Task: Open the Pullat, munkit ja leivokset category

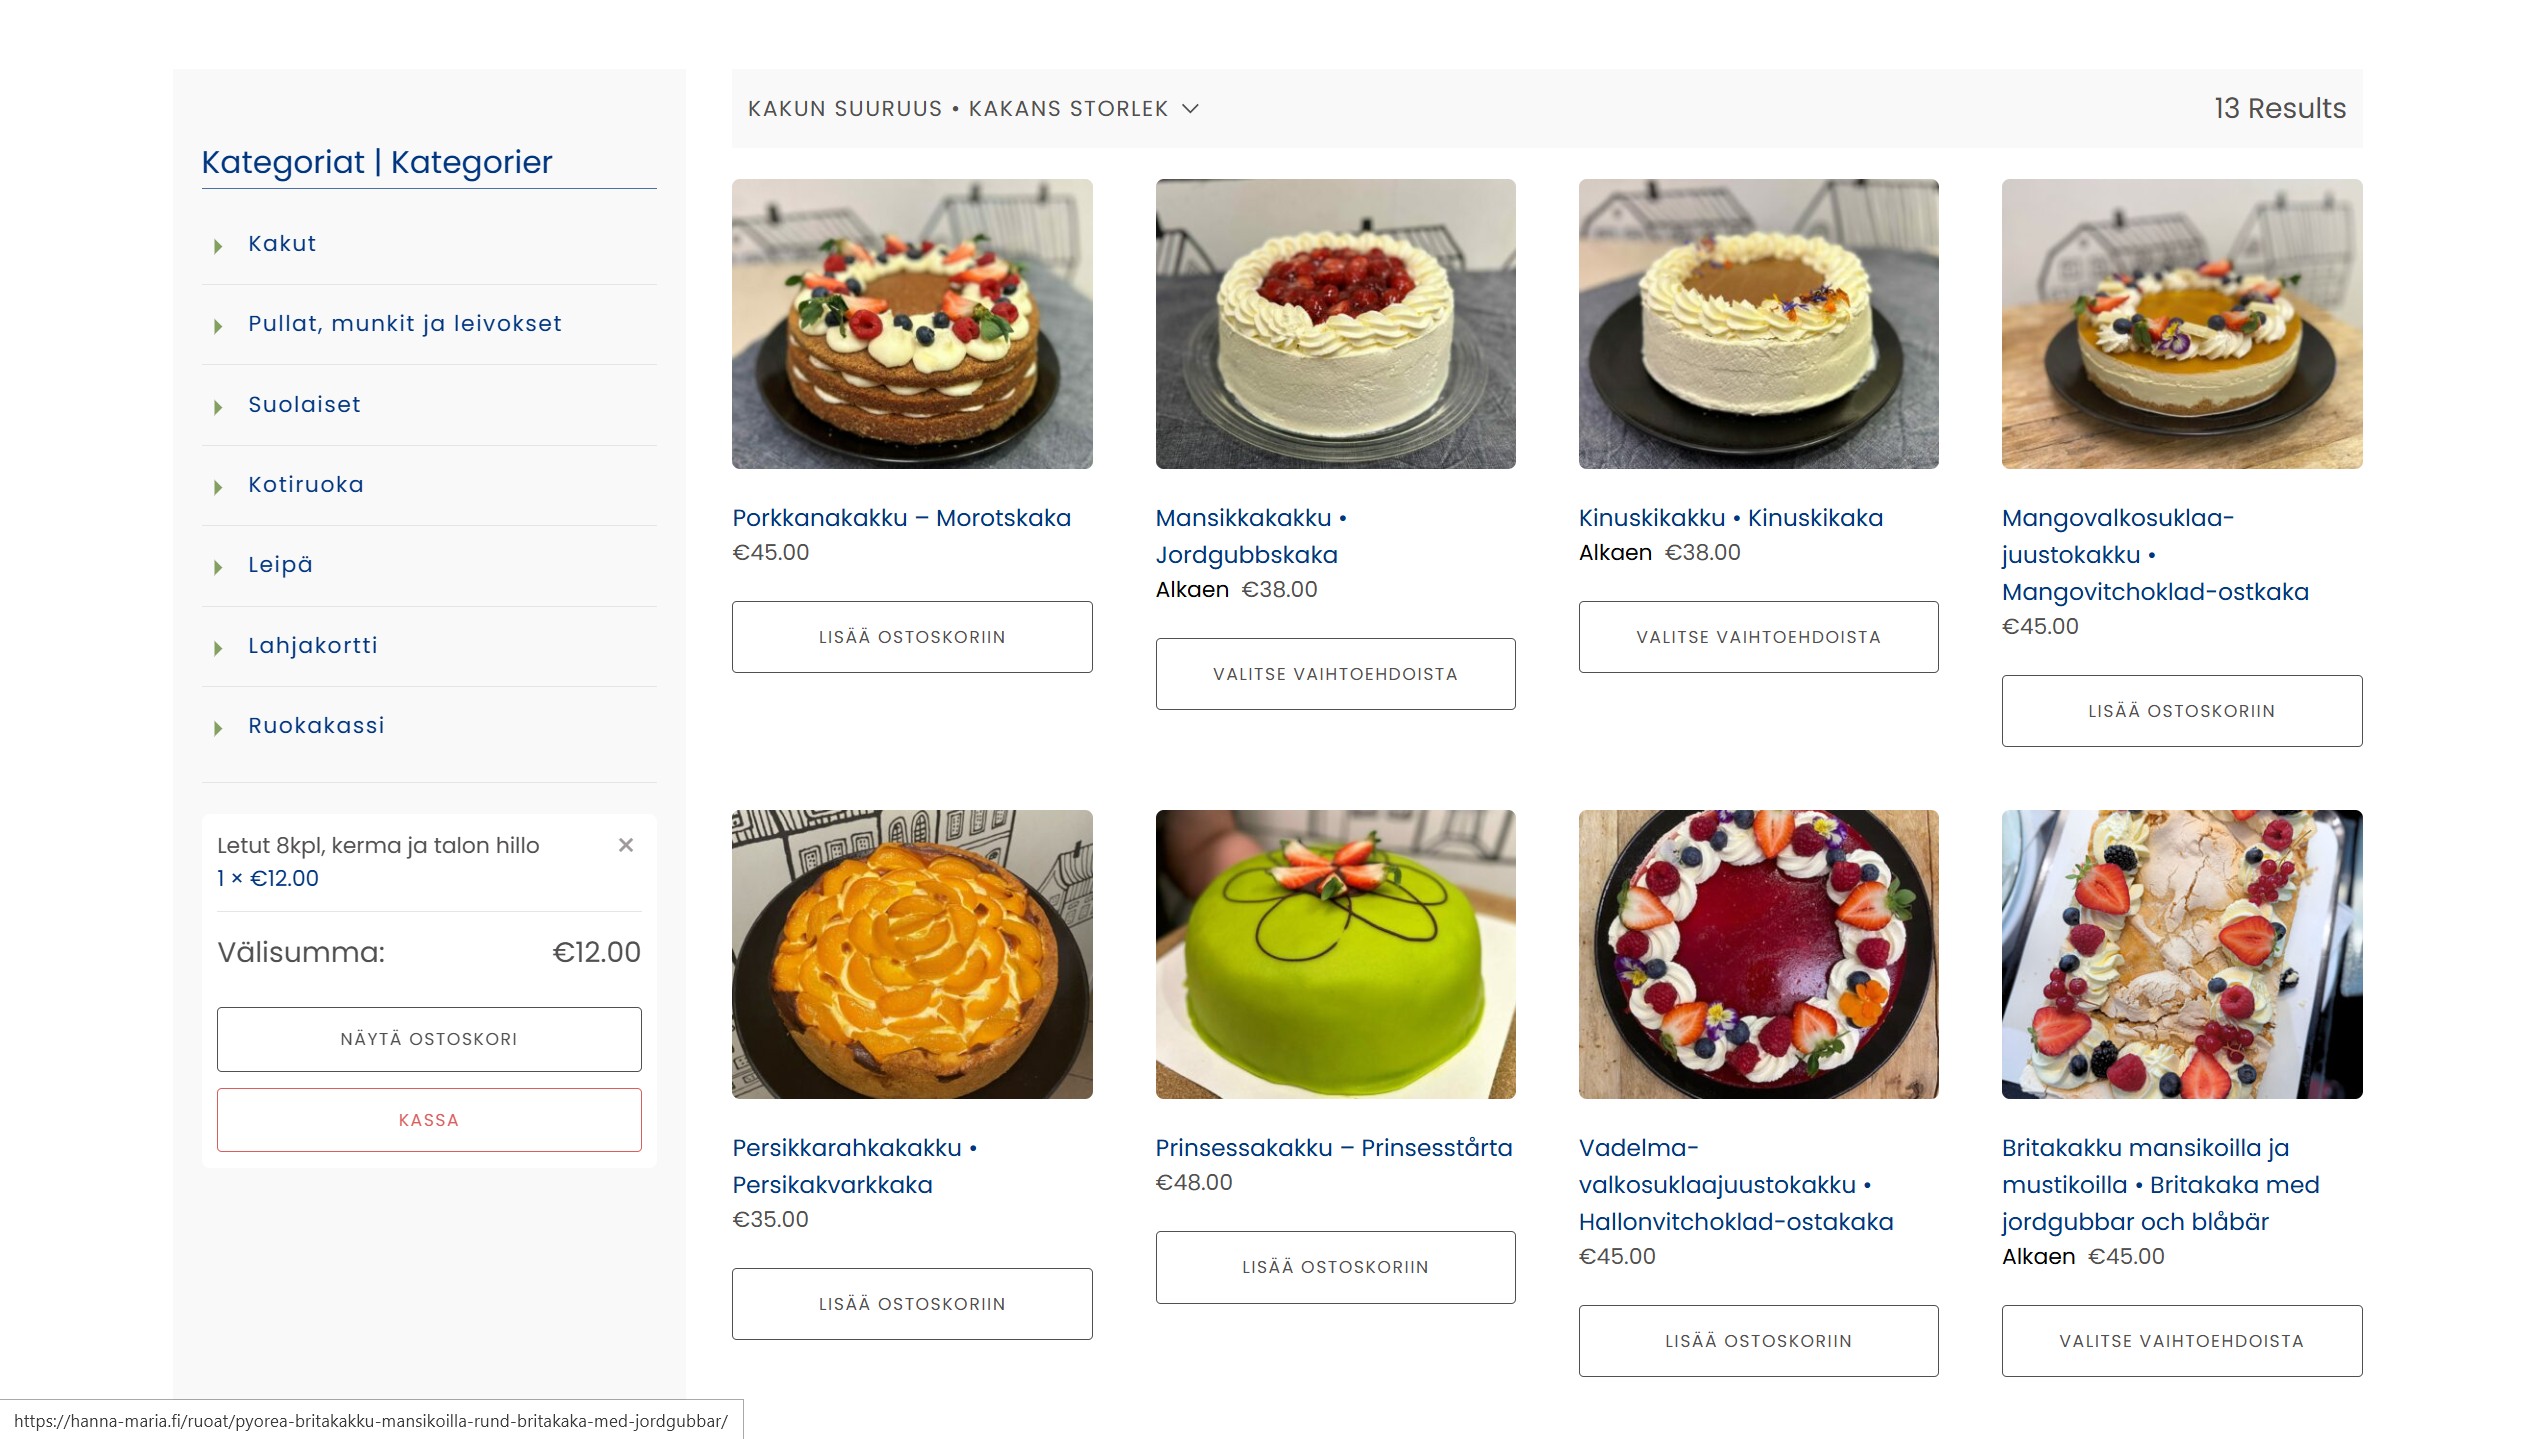Action: point(405,323)
